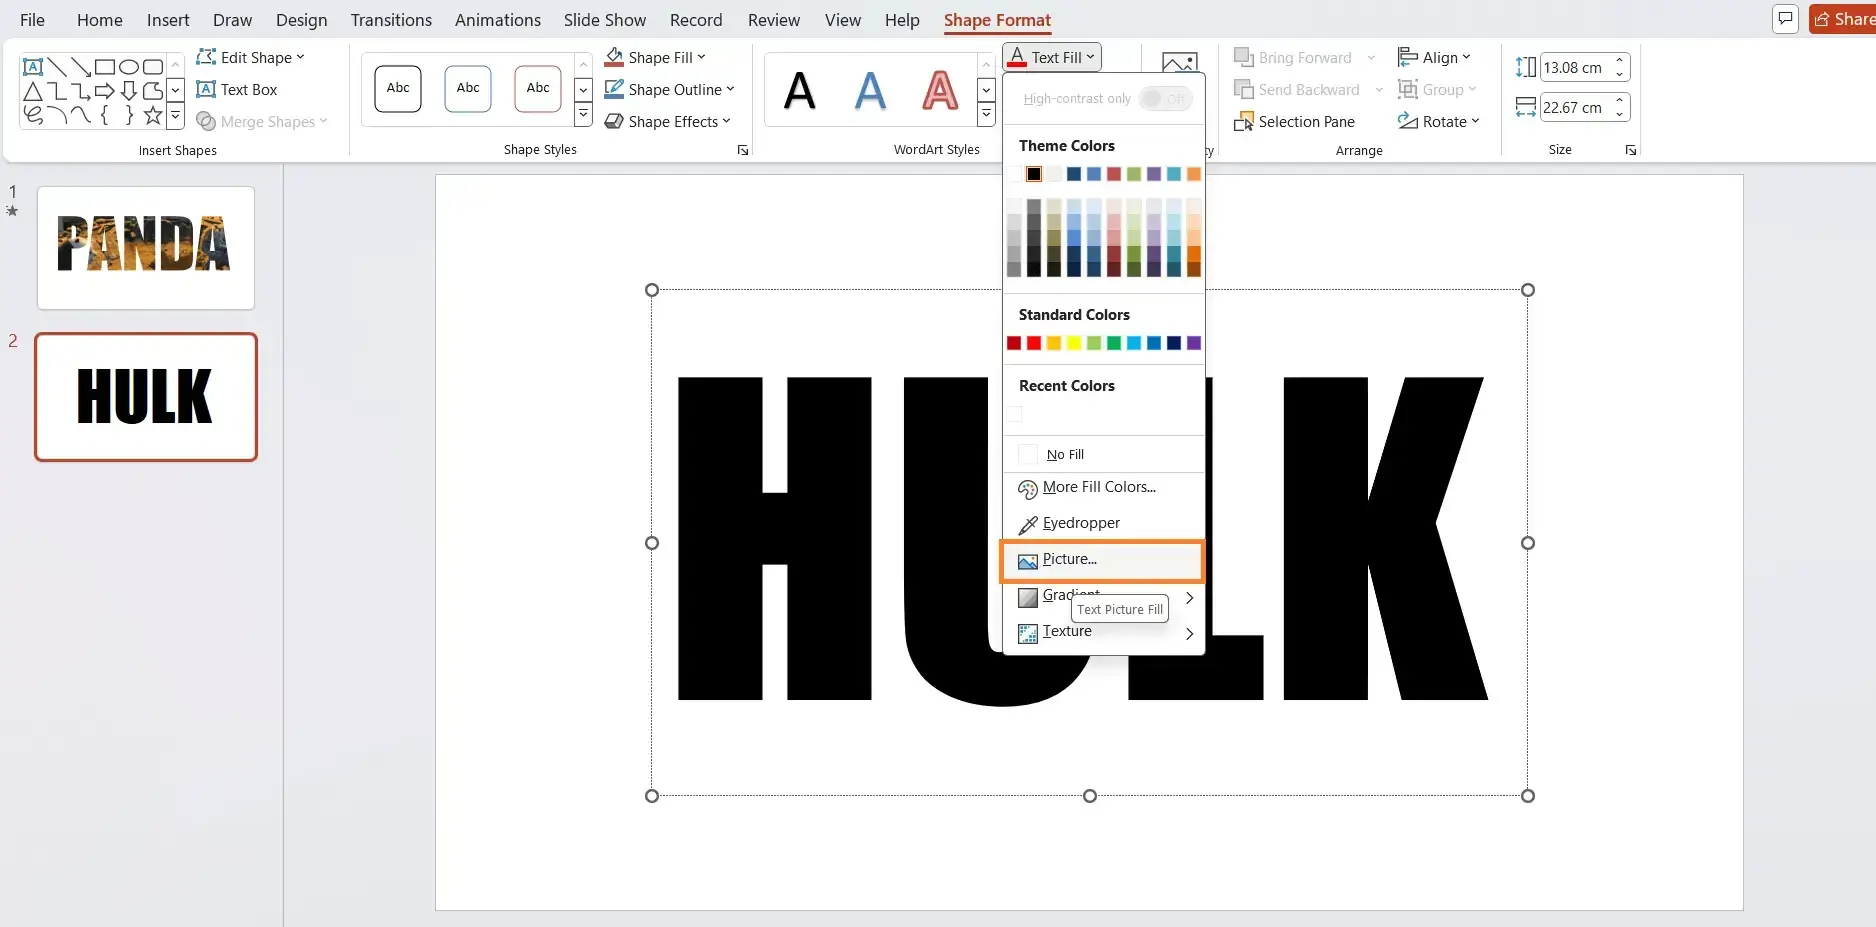The width and height of the screenshot is (1876, 927).
Task: Open the Review tab
Action: click(x=774, y=20)
